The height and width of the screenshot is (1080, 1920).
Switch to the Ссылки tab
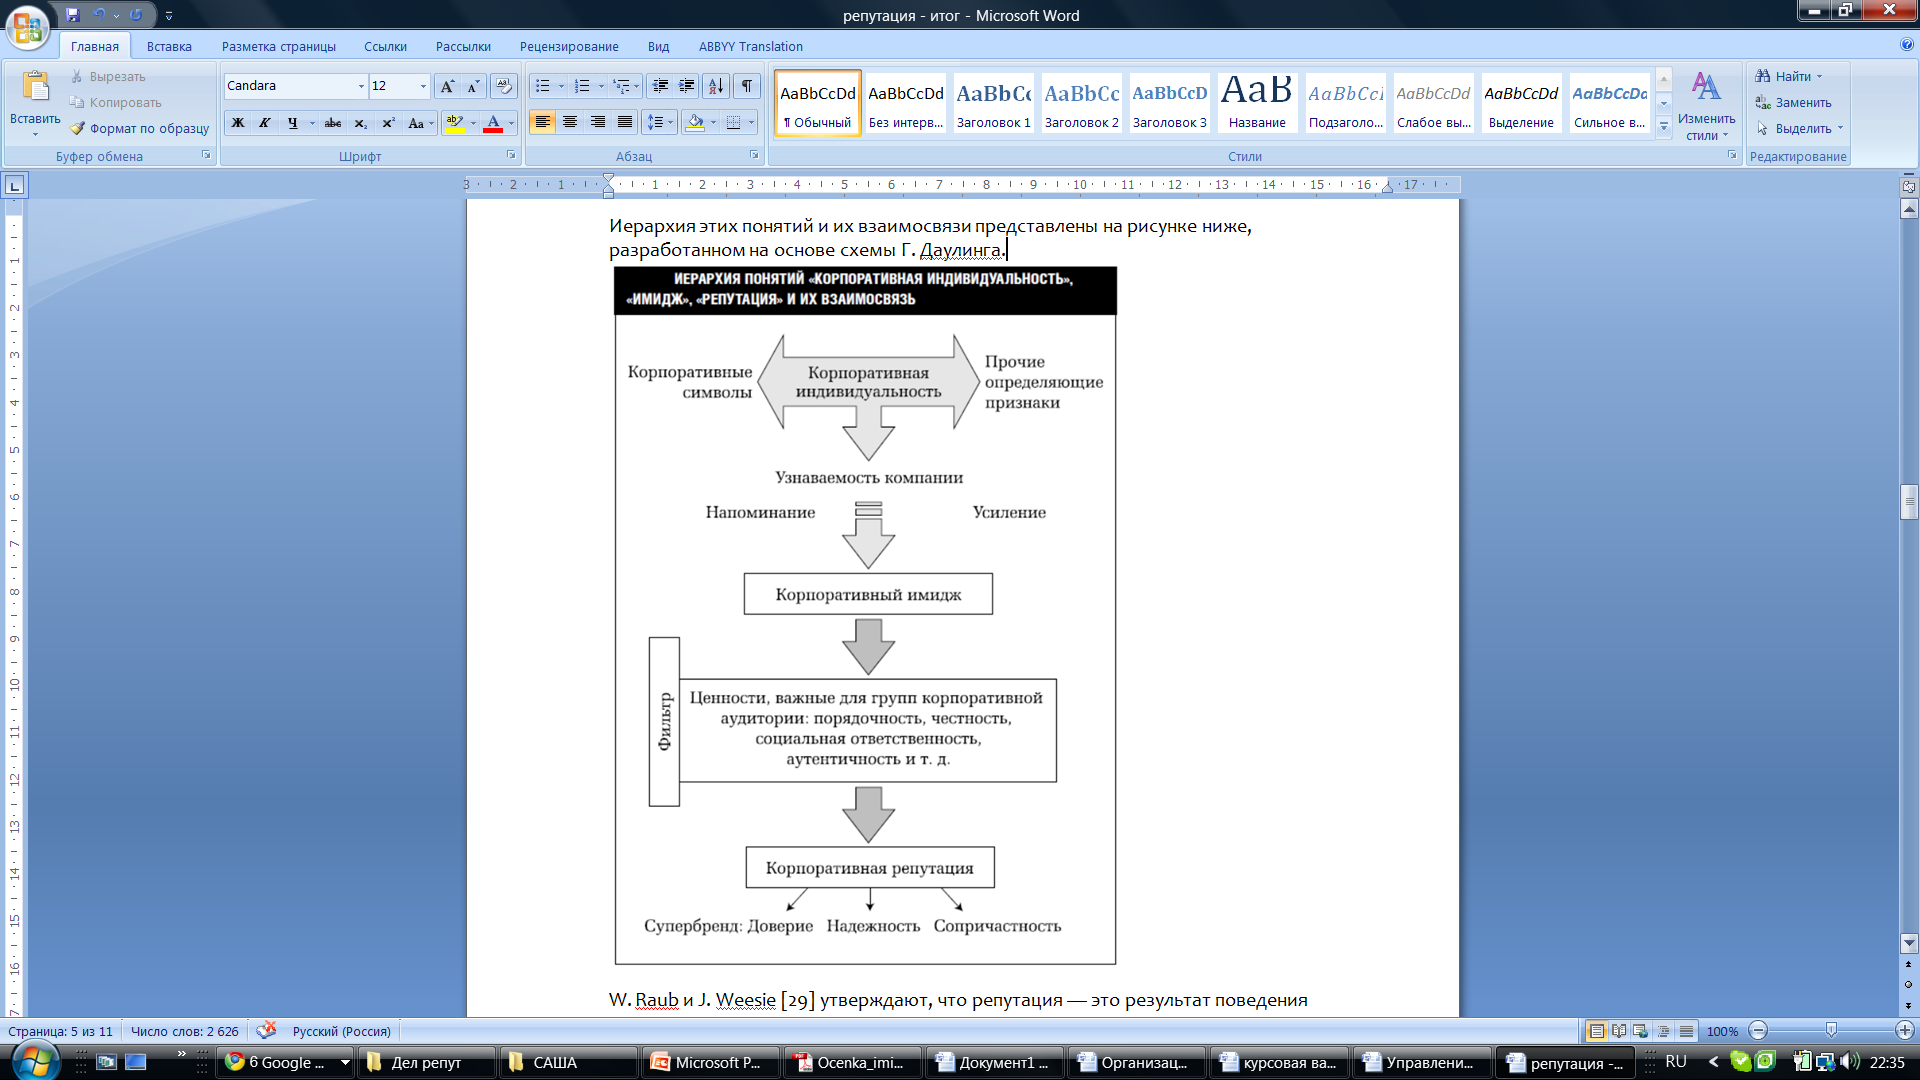(385, 46)
